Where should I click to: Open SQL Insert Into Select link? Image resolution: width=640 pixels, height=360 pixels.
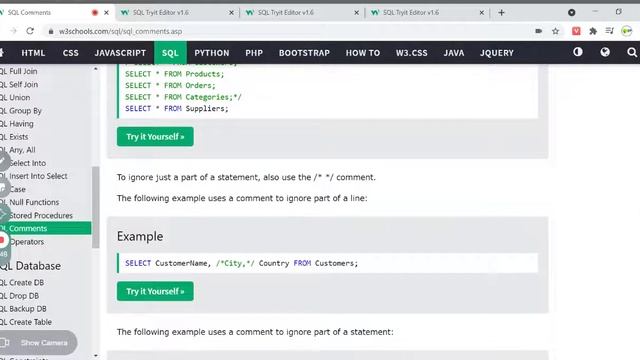coord(33,176)
